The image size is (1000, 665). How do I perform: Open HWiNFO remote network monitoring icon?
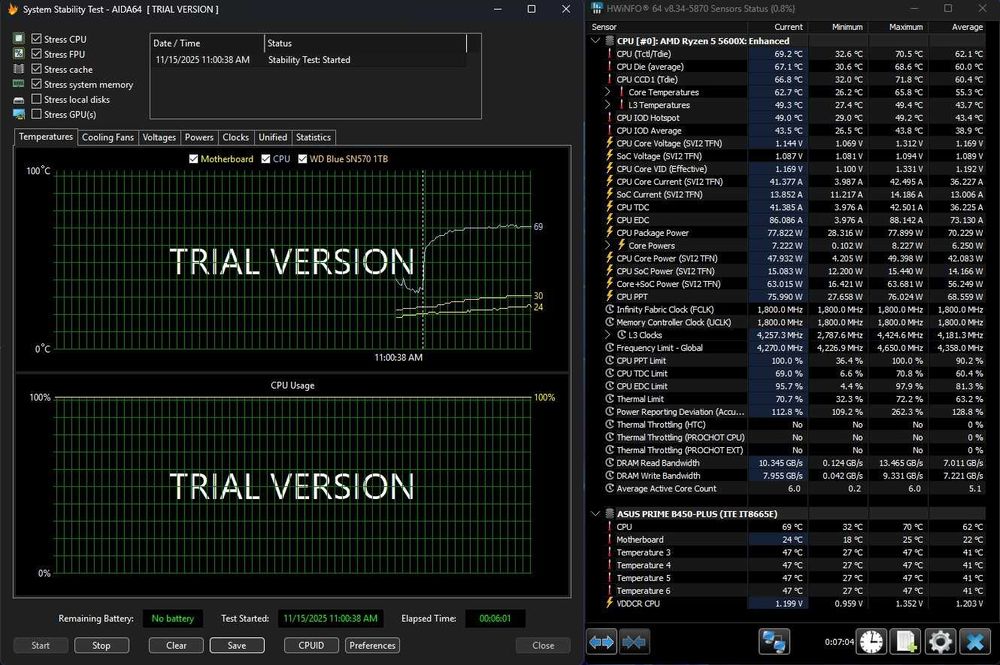pyautogui.click(x=774, y=641)
